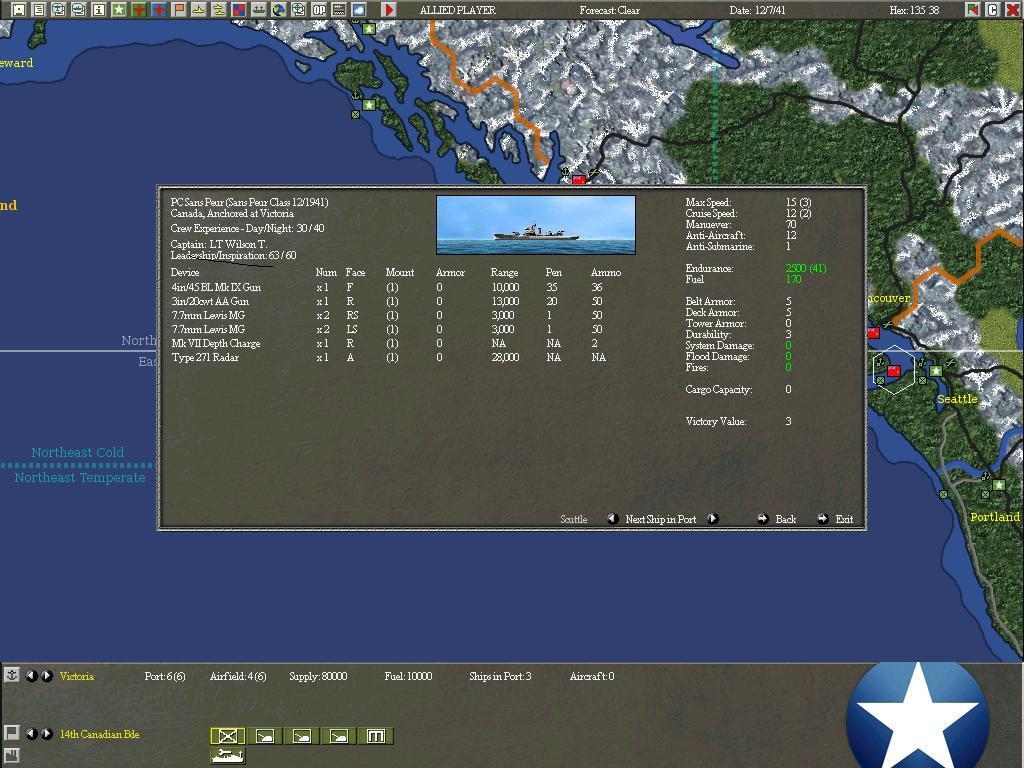Image resolution: width=1024 pixels, height=768 pixels.
Task: Select the fortification unit icon right of the gun icons
Action: tap(376, 736)
